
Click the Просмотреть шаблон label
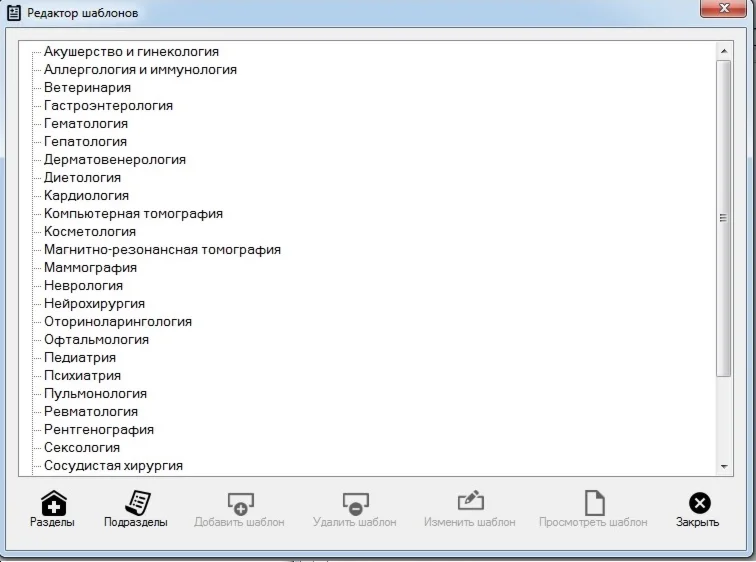tap(593, 522)
